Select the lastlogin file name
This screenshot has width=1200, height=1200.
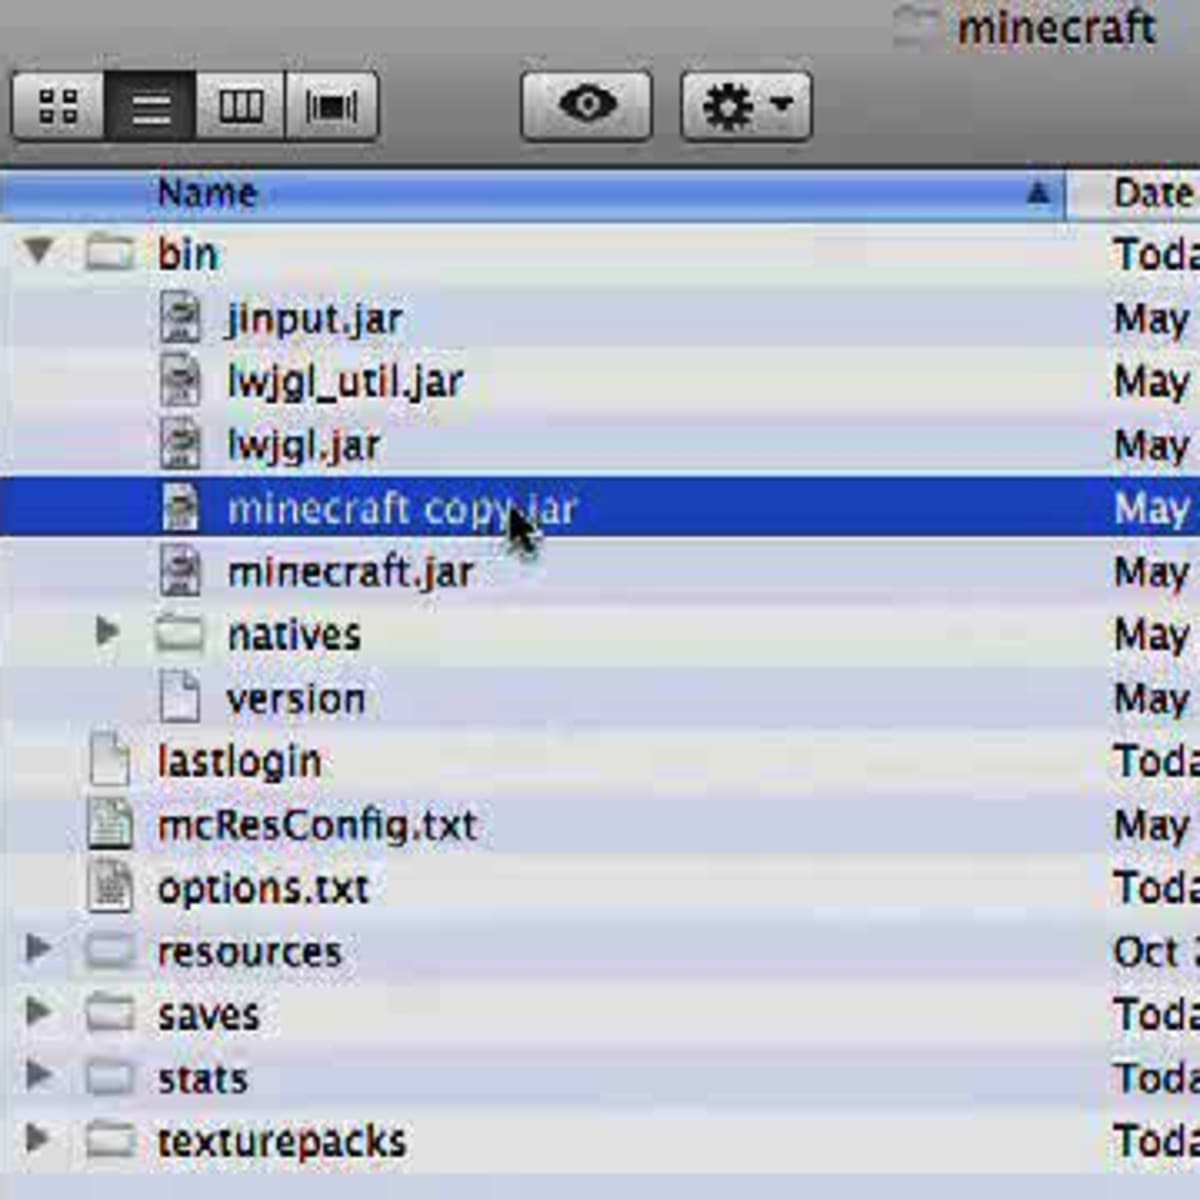239,762
